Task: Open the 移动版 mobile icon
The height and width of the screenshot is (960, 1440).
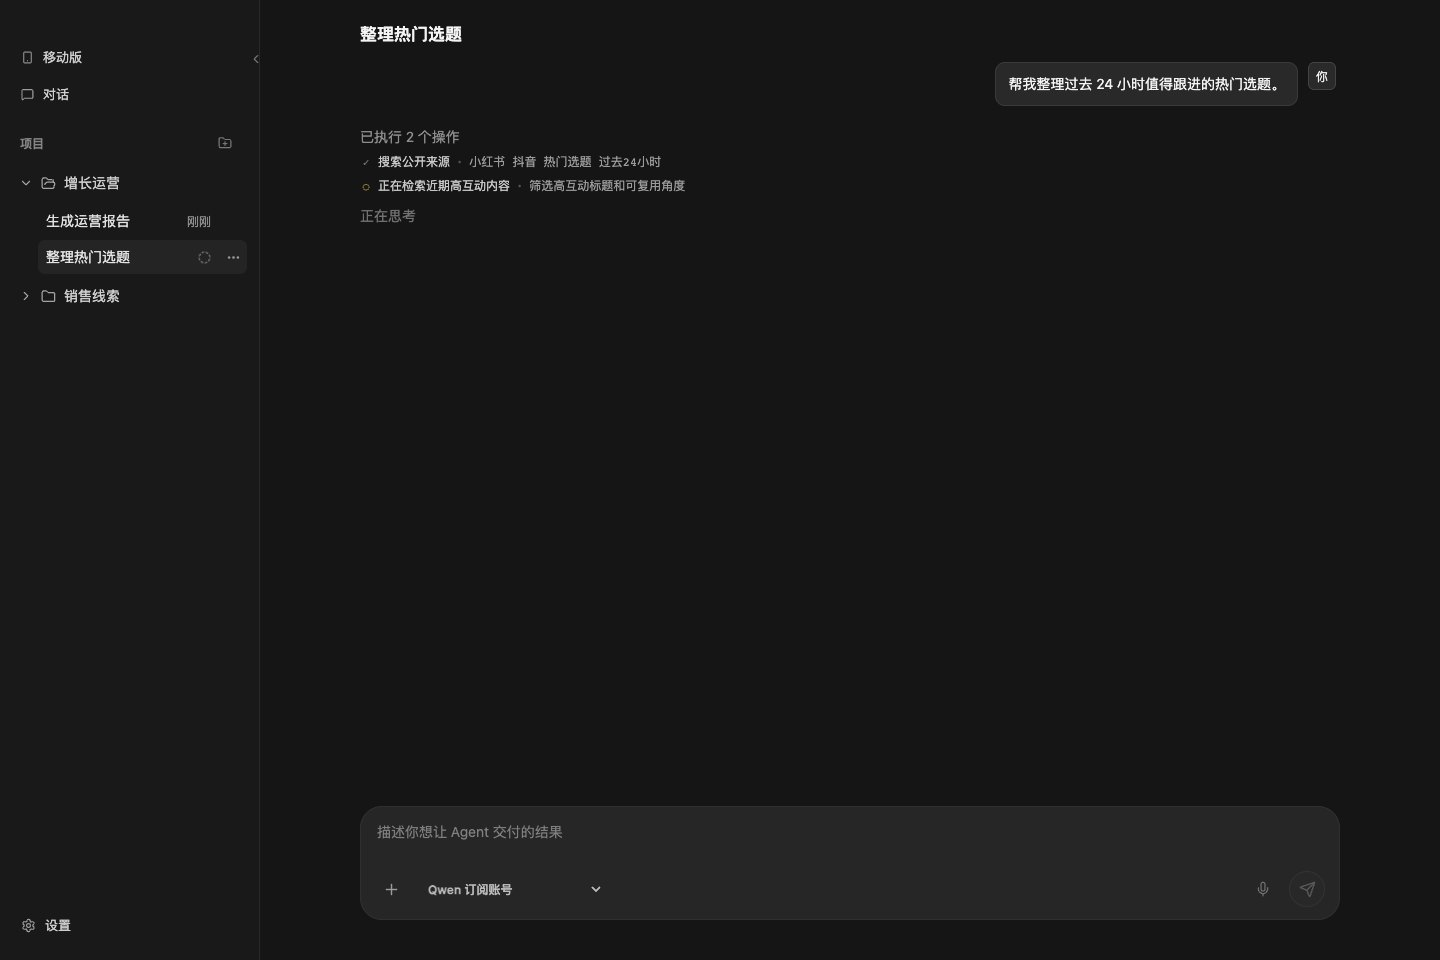Action: point(28,58)
